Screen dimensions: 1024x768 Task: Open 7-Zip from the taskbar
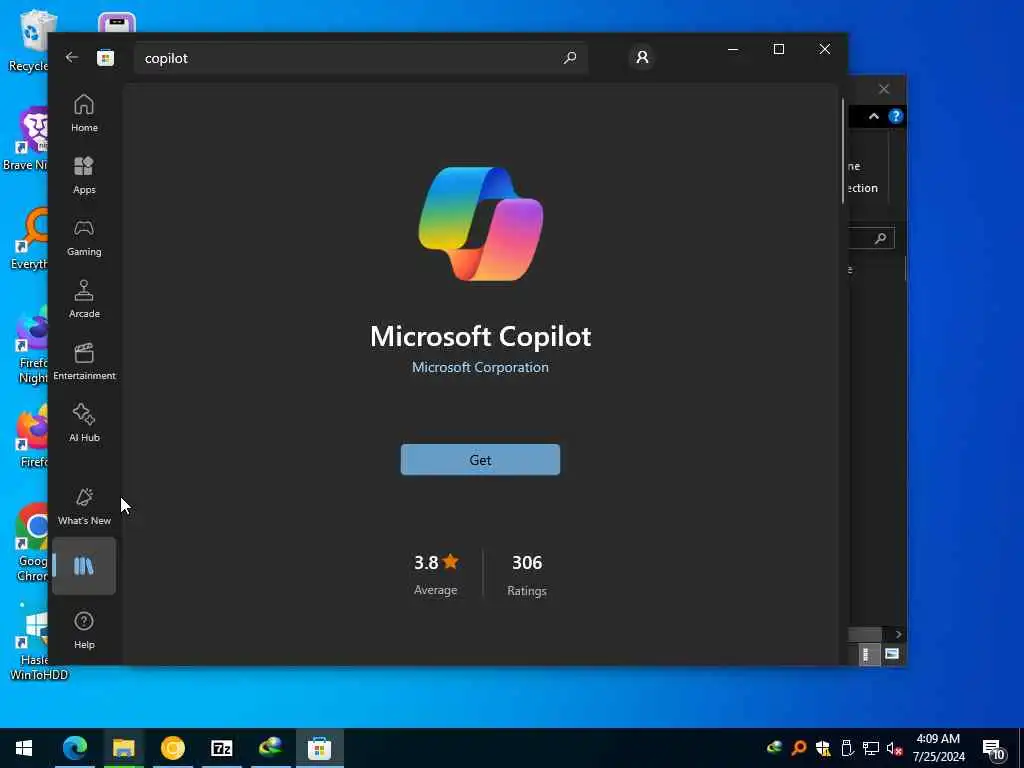pos(222,748)
